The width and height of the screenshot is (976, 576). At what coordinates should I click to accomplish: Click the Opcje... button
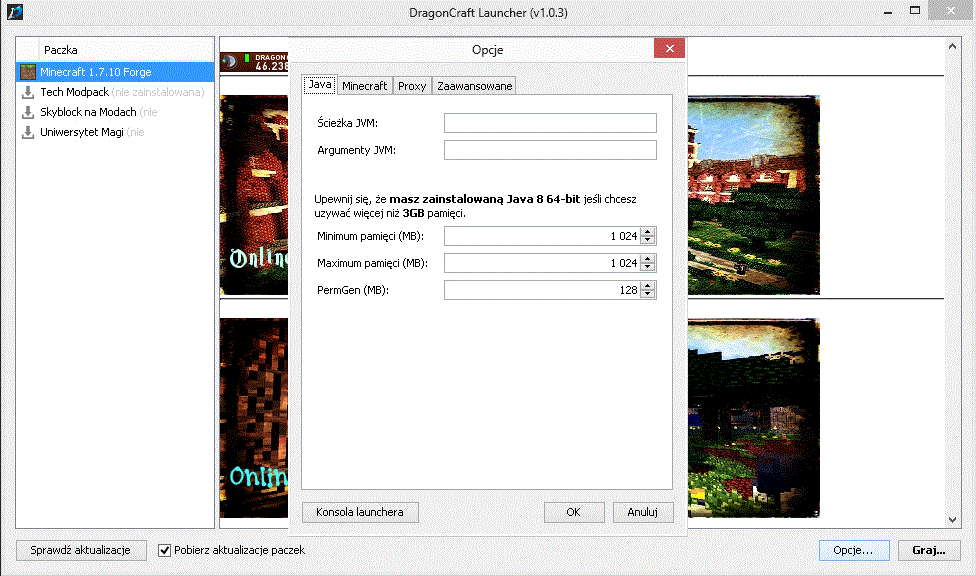853,550
